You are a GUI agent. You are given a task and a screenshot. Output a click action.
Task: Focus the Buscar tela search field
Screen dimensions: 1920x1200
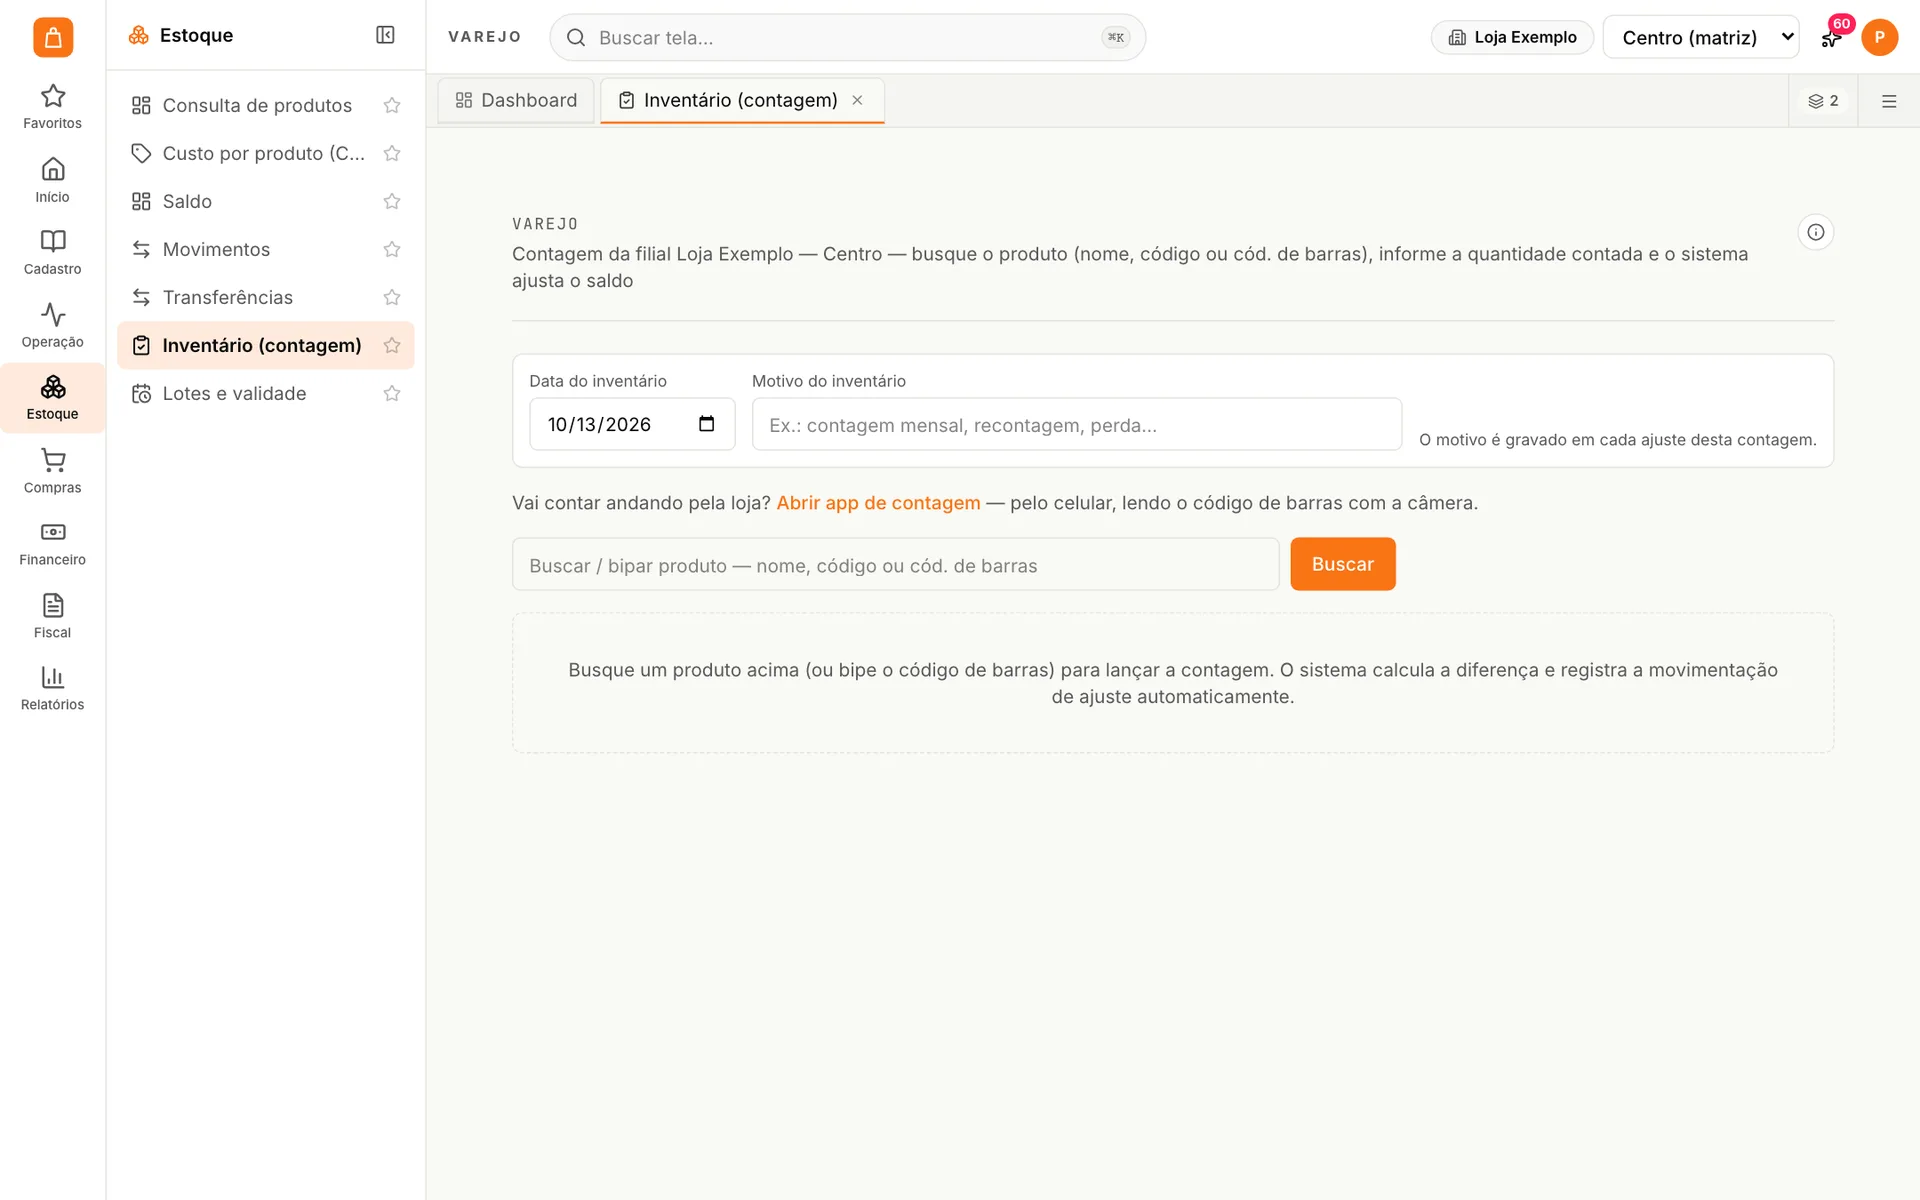pyautogui.click(x=847, y=37)
